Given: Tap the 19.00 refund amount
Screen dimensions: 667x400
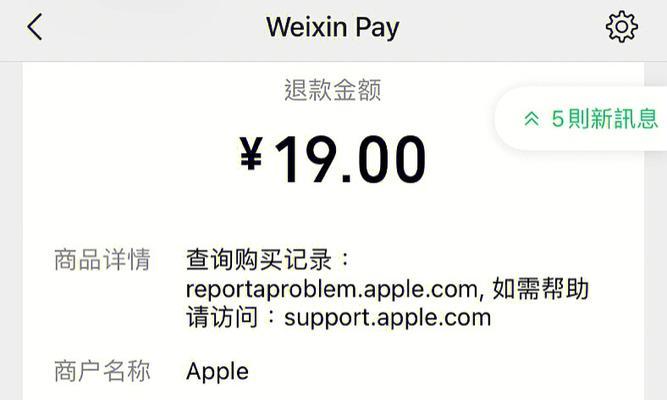Looking at the screenshot, I should tap(350, 159).
